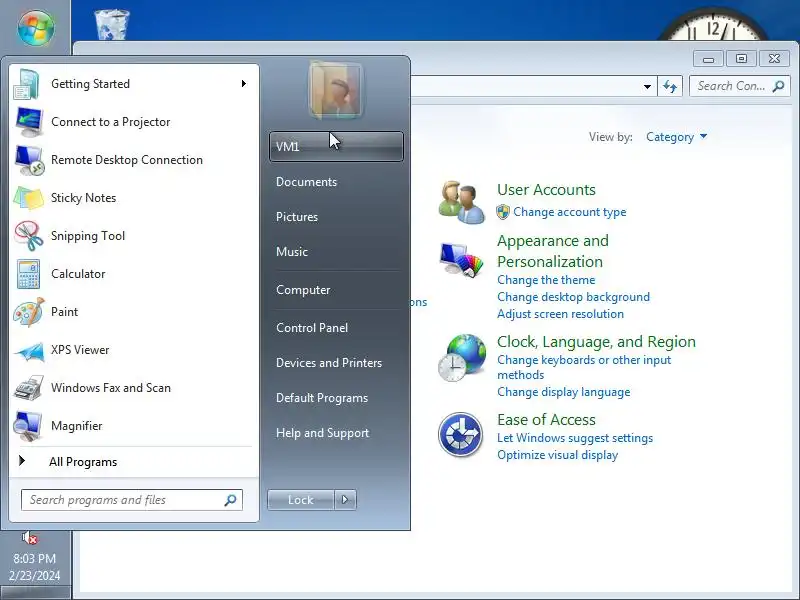Open Pictures from Start menu
Image resolution: width=800 pixels, height=600 pixels.
pos(297,216)
